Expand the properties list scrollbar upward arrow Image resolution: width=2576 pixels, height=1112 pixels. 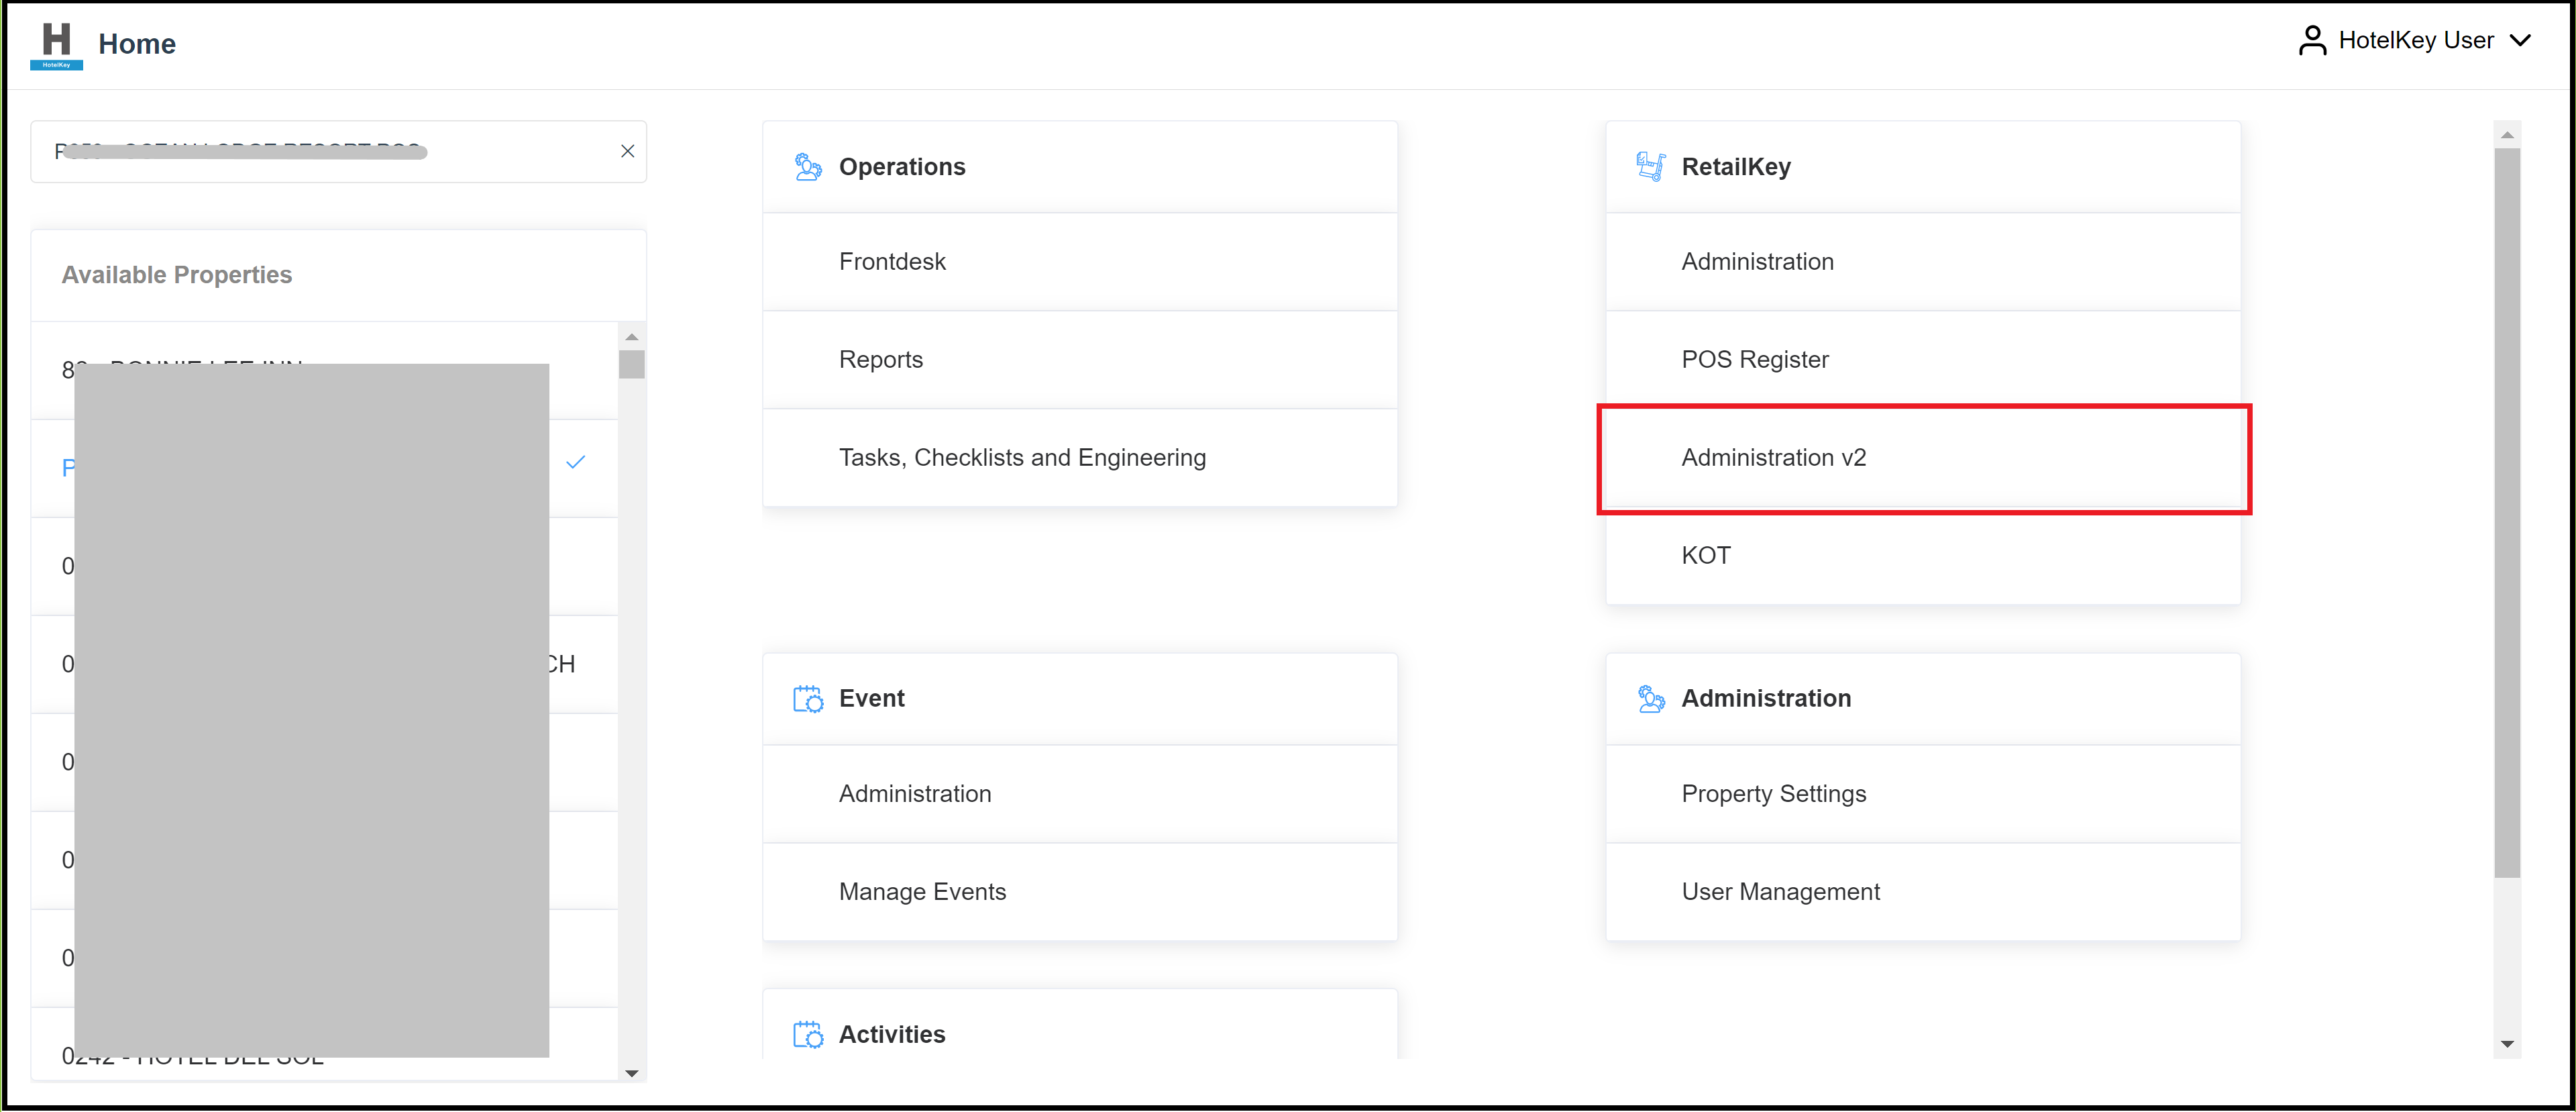point(633,337)
